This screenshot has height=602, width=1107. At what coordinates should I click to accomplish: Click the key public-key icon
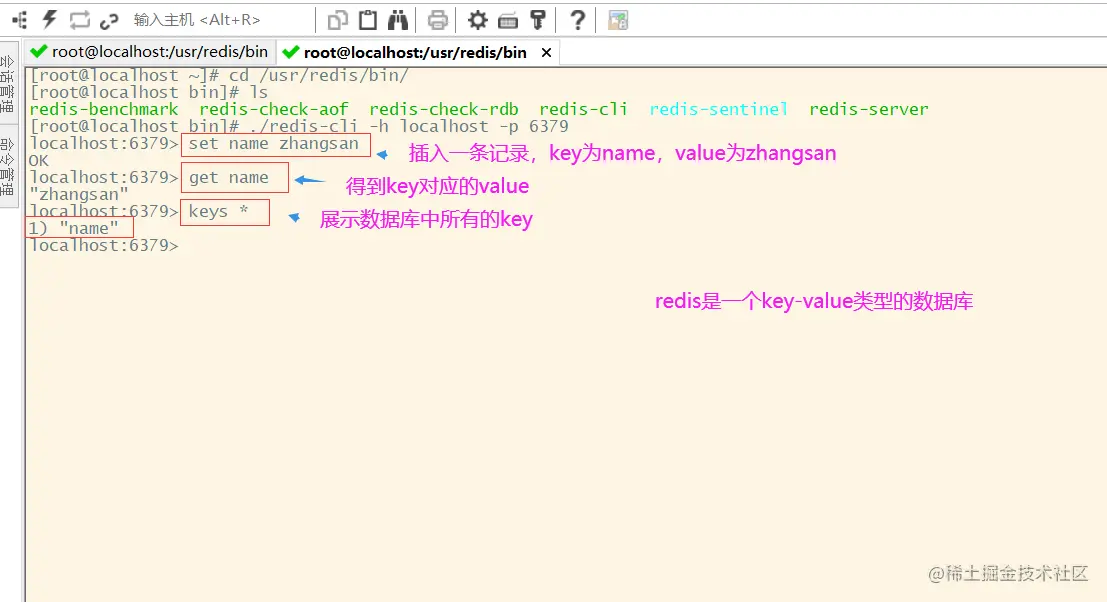538,20
